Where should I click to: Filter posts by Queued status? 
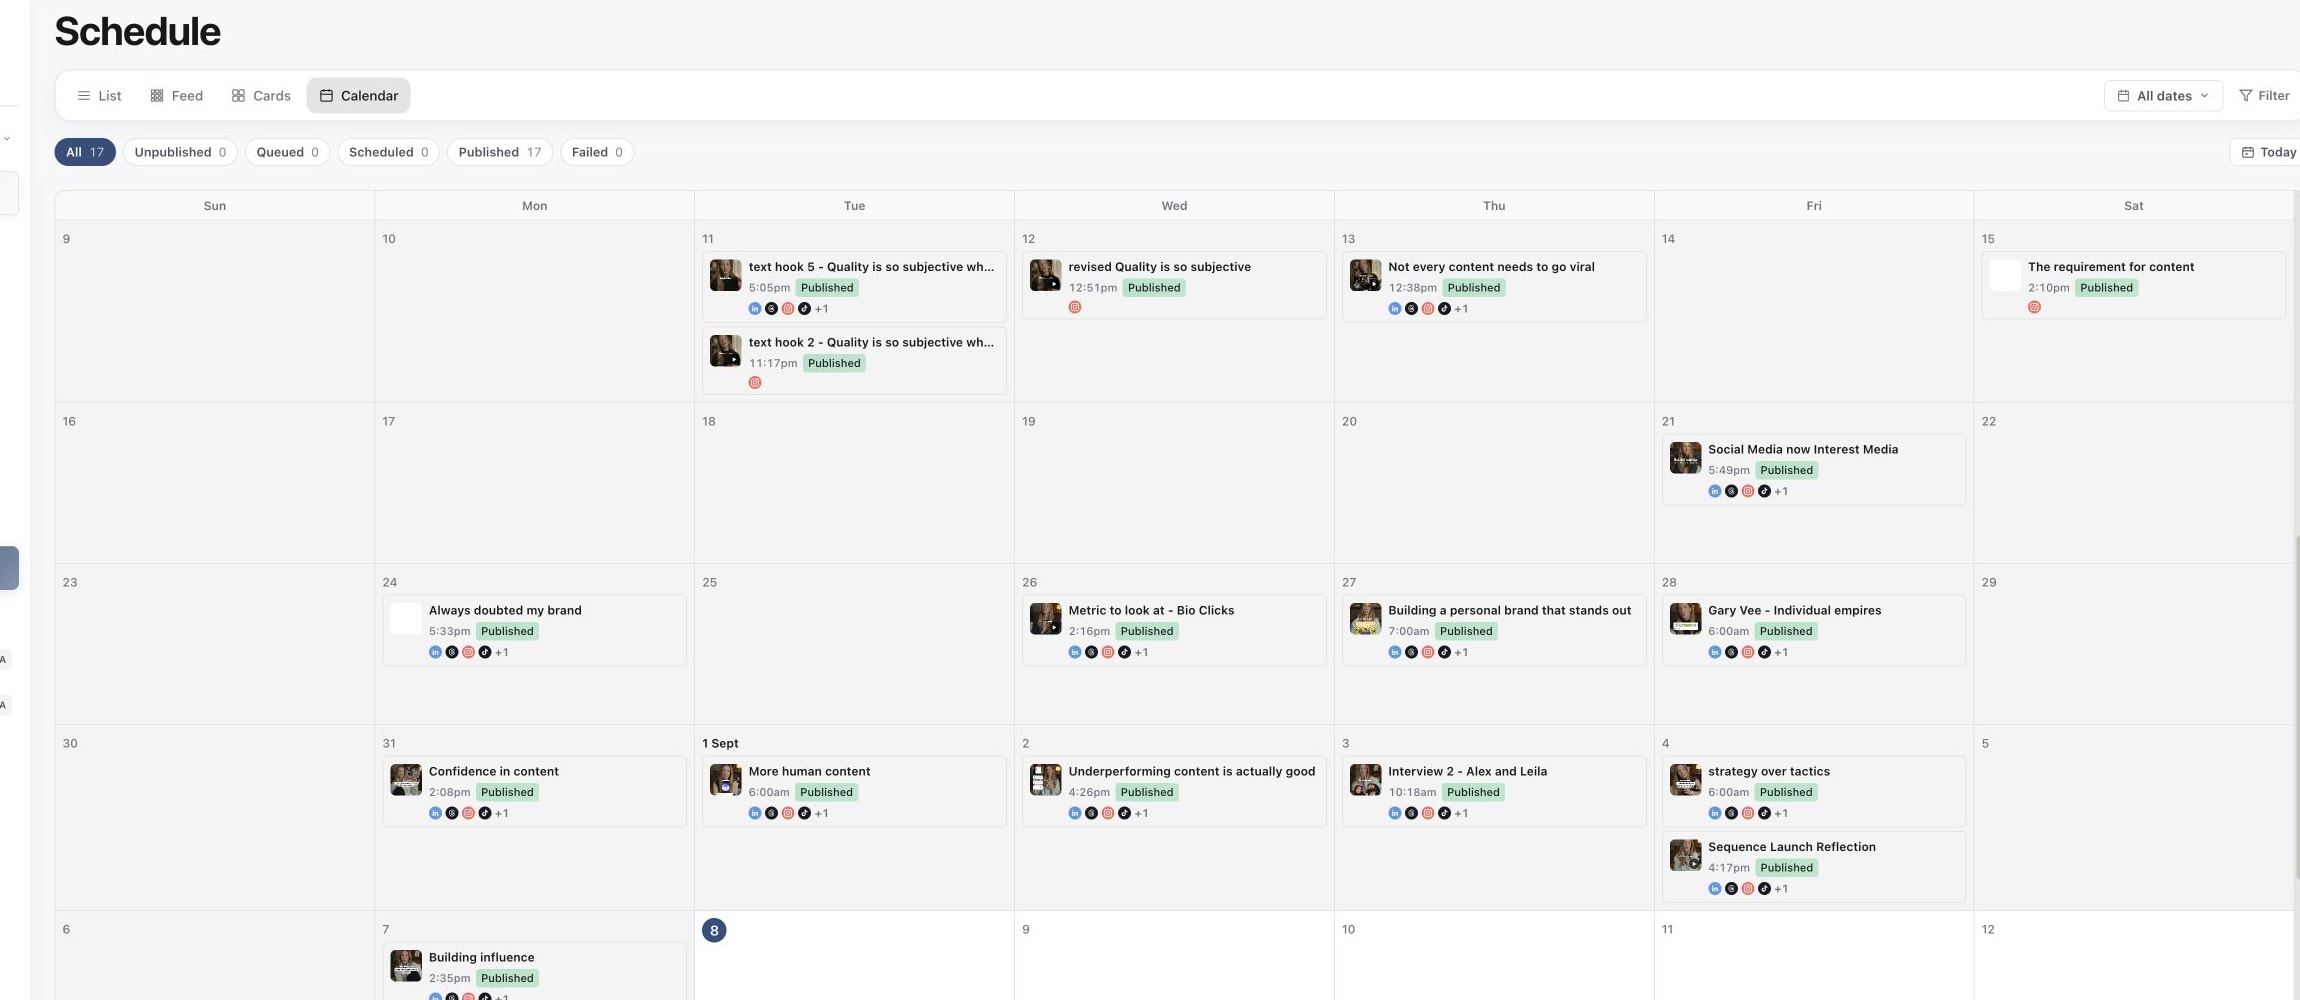(287, 152)
